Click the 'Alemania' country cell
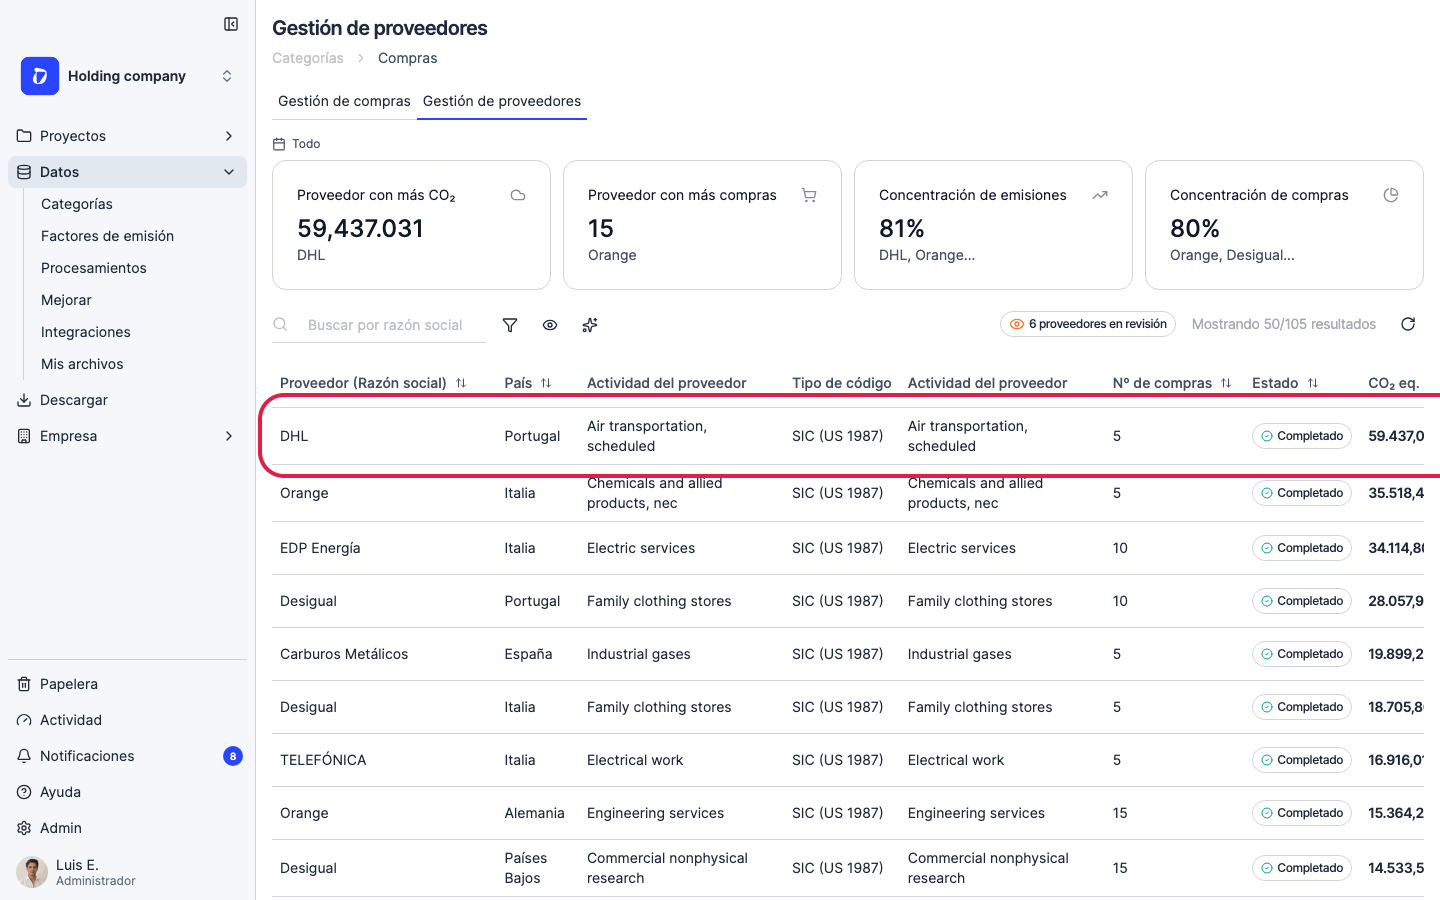 (534, 813)
